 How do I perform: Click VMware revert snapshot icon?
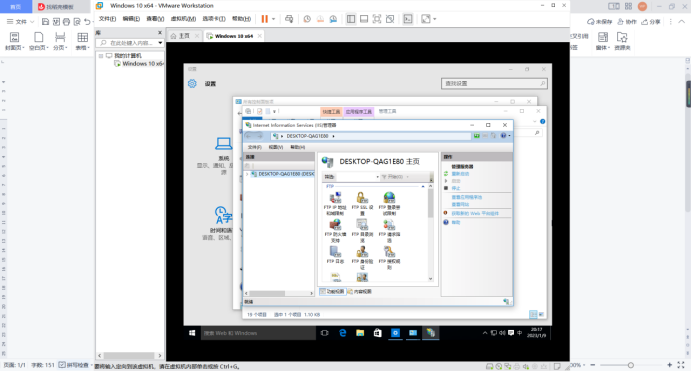(320, 19)
